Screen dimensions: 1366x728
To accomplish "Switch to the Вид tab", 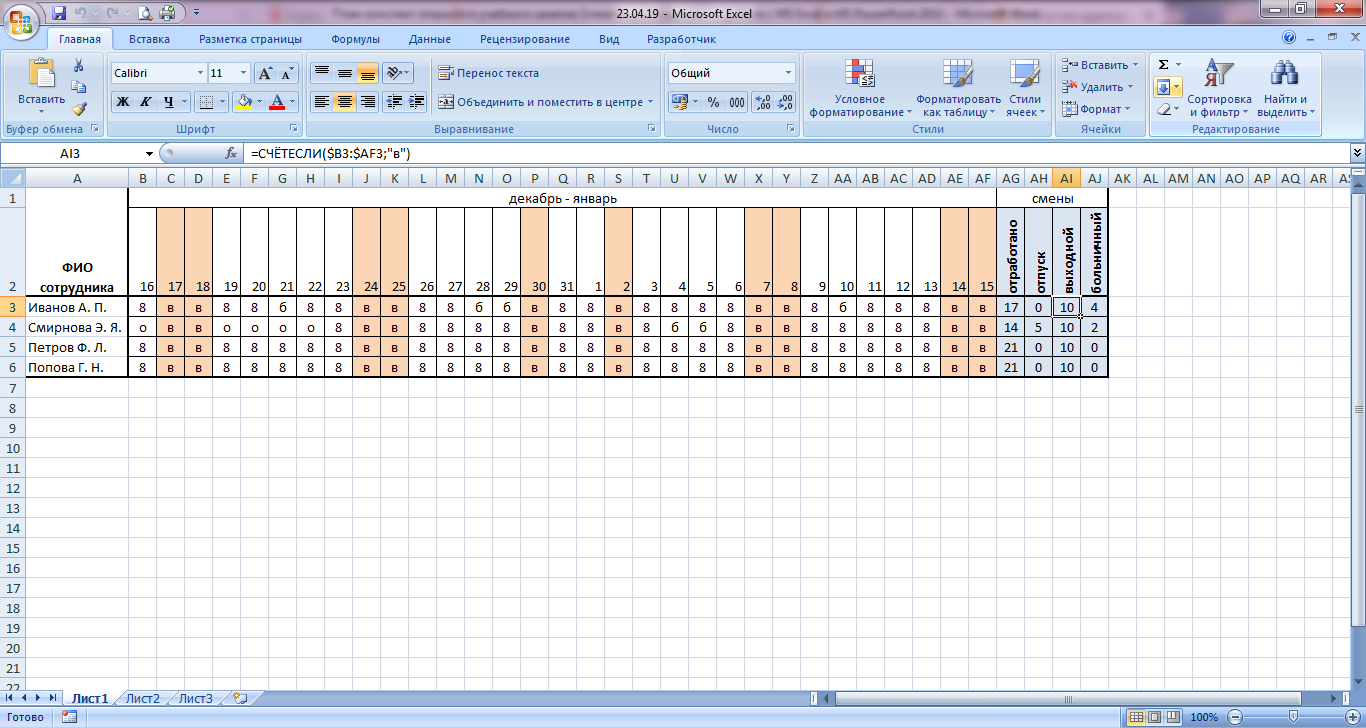I will pyautogui.click(x=609, y=39).
